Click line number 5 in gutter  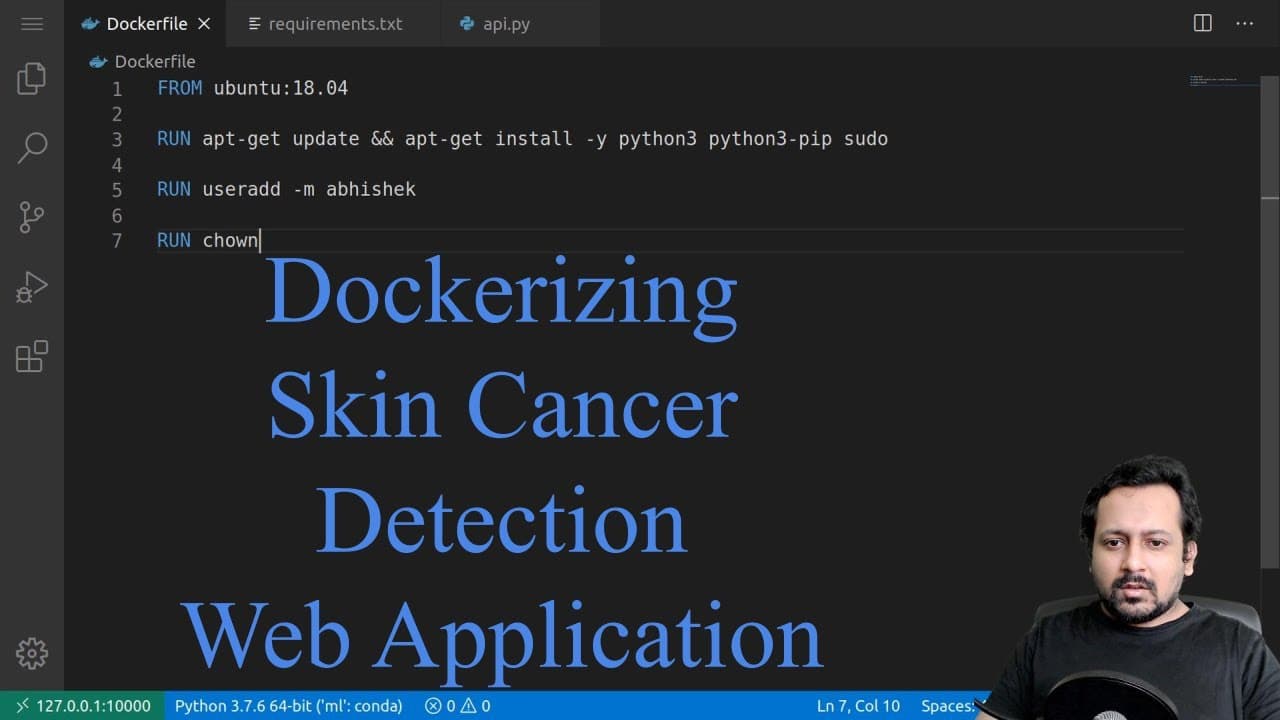coord(117,190)
